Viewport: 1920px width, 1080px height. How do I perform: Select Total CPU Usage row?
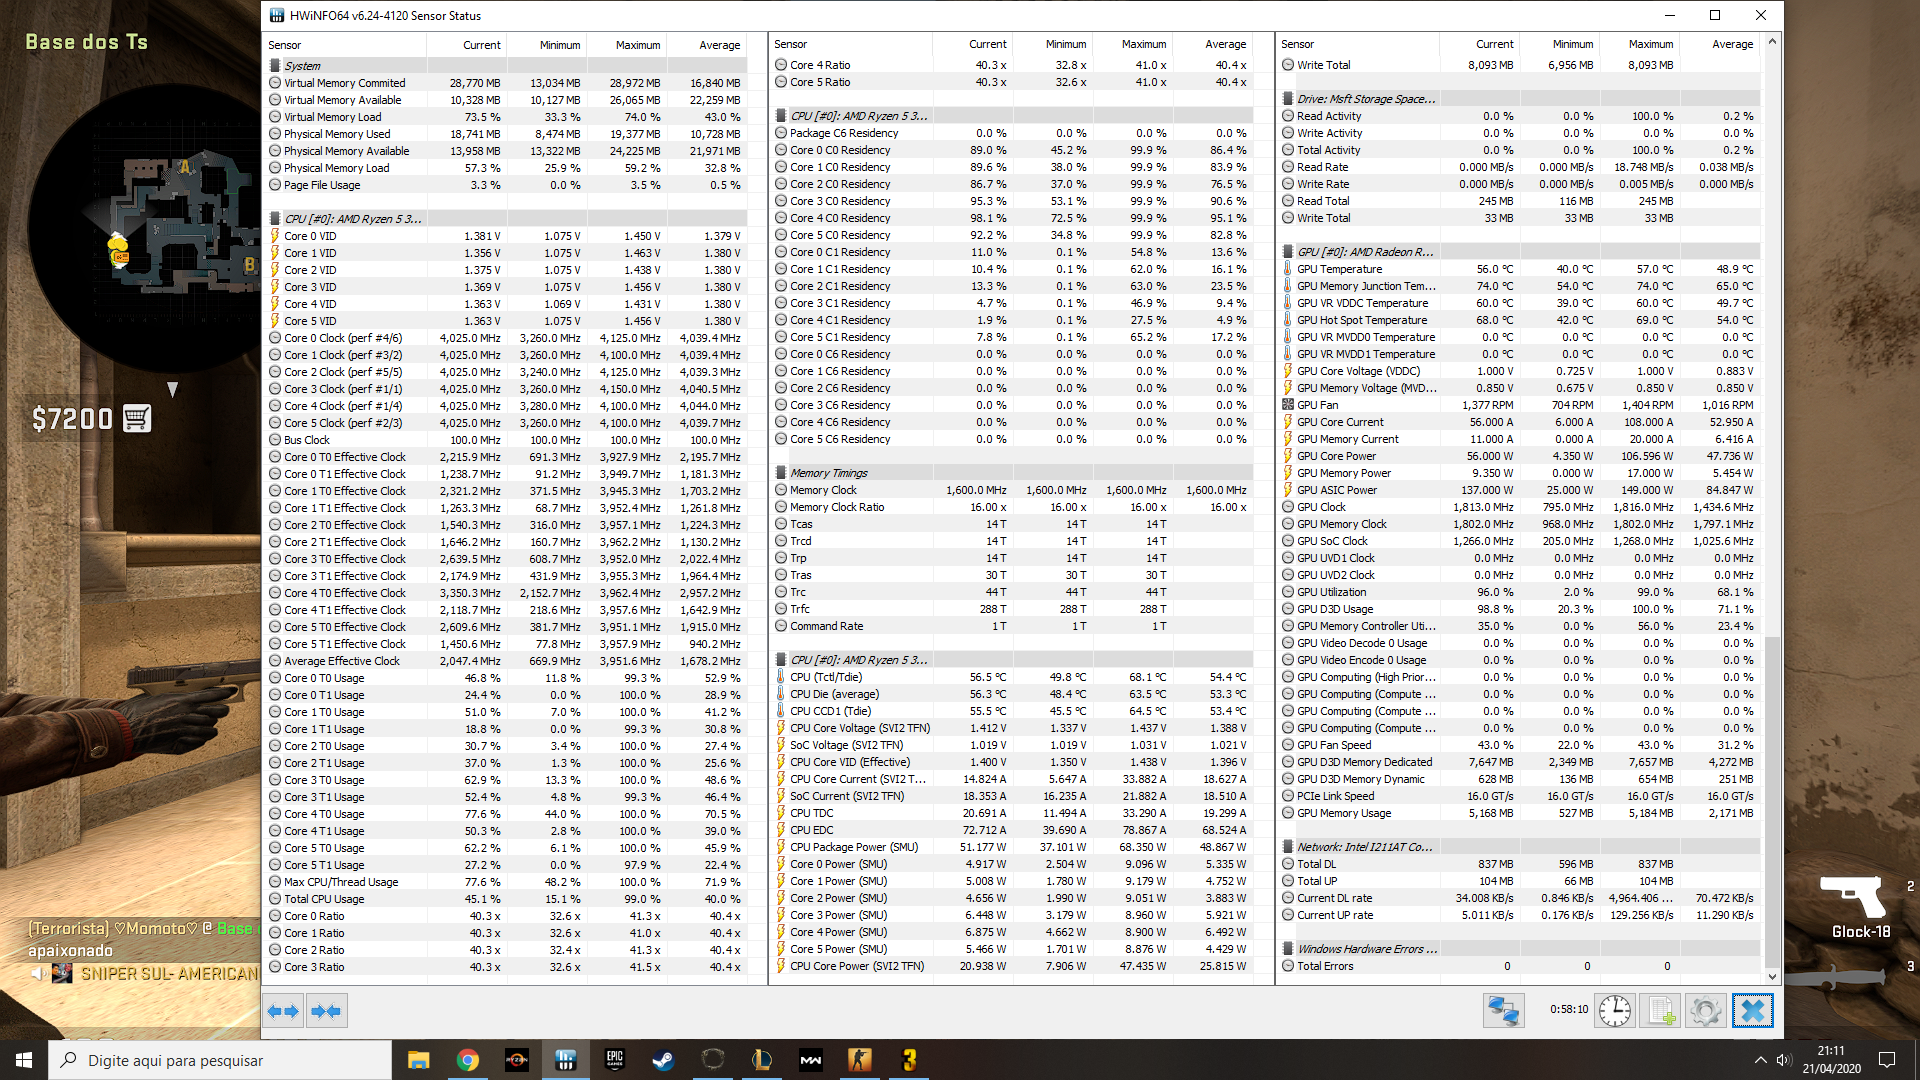(x=505, y=899)
